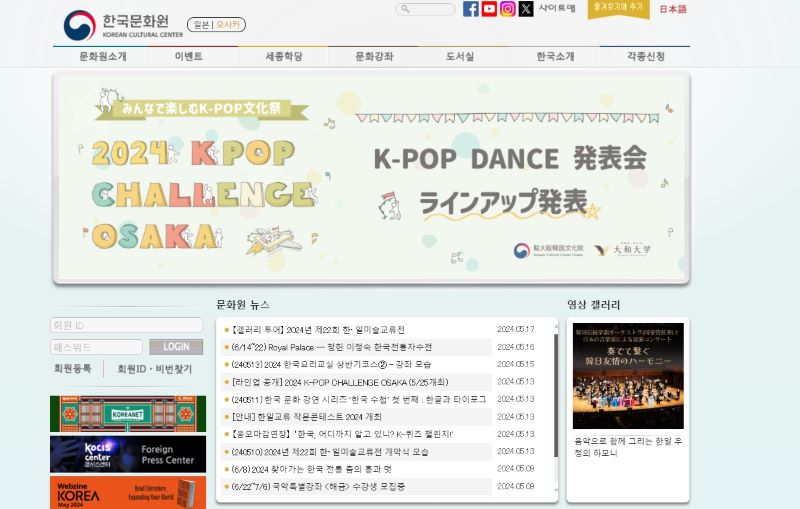Viewport: 800px width, 509px height.
Task: Open the 한국소개 menu
Action: pyautogui.click(x=555, y=56)
